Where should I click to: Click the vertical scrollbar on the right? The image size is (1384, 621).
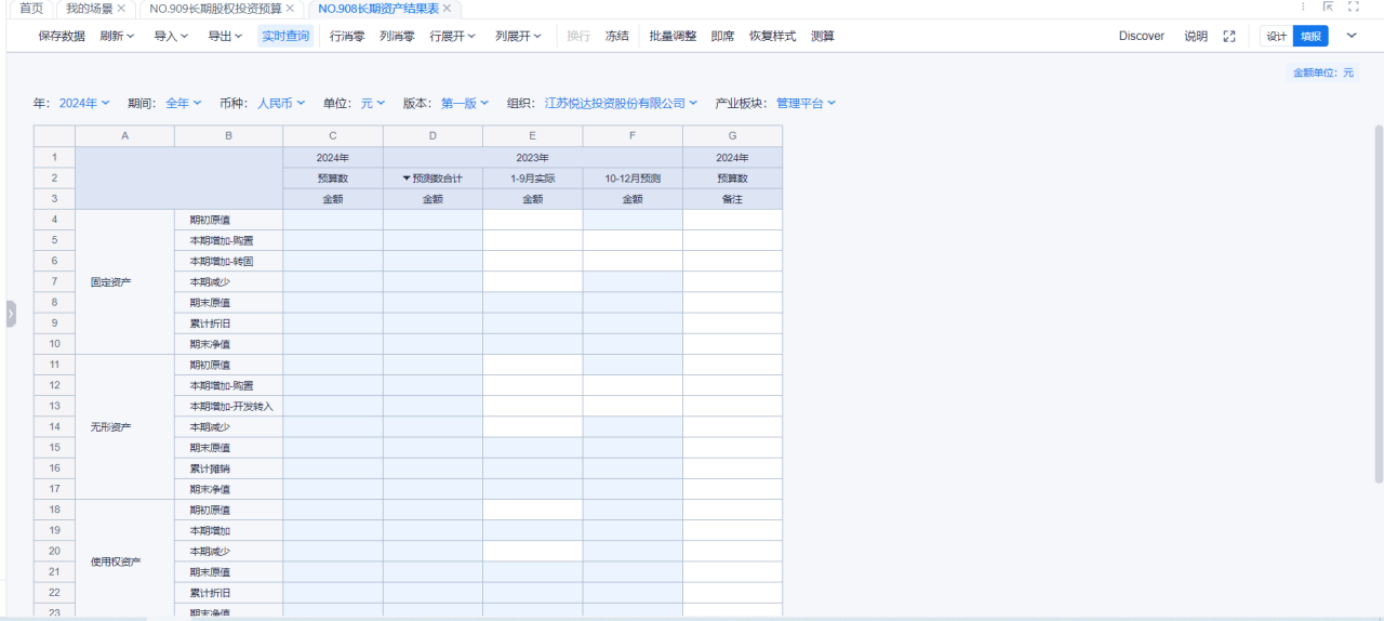[x=1378, y=300]
